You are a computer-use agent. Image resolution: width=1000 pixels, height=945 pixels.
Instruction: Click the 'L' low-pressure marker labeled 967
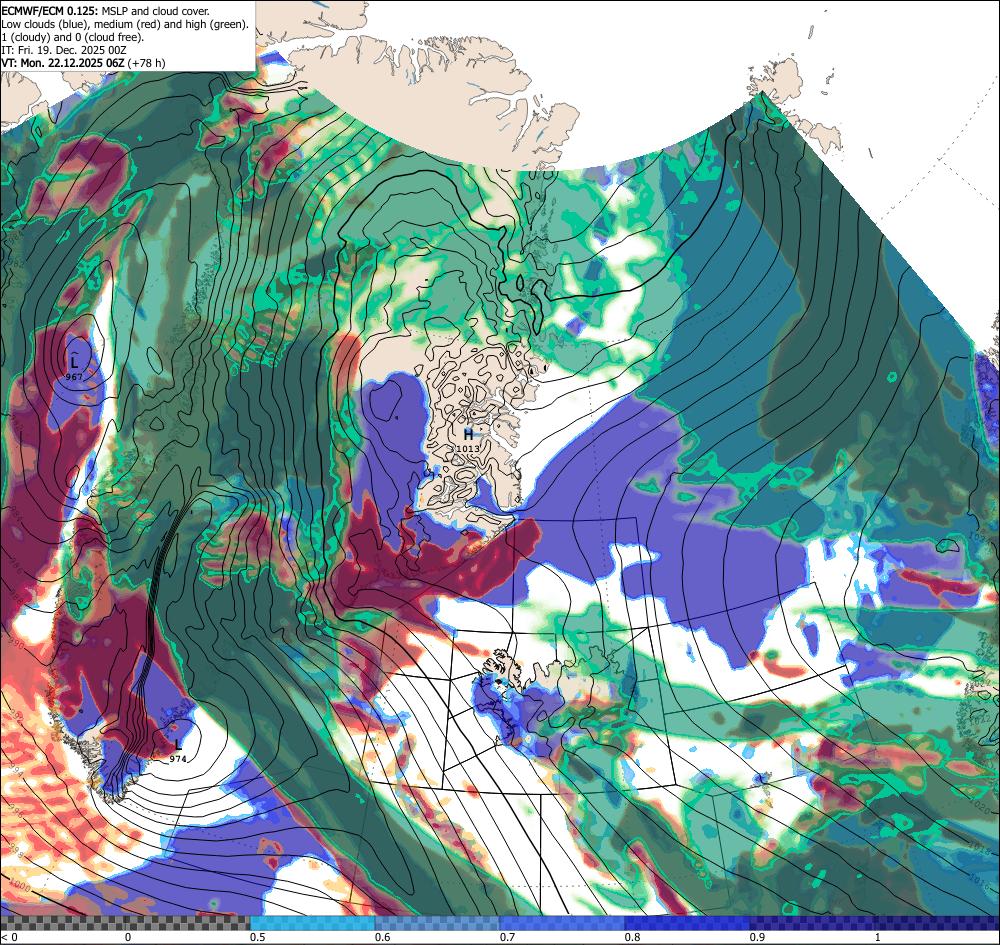75,363
